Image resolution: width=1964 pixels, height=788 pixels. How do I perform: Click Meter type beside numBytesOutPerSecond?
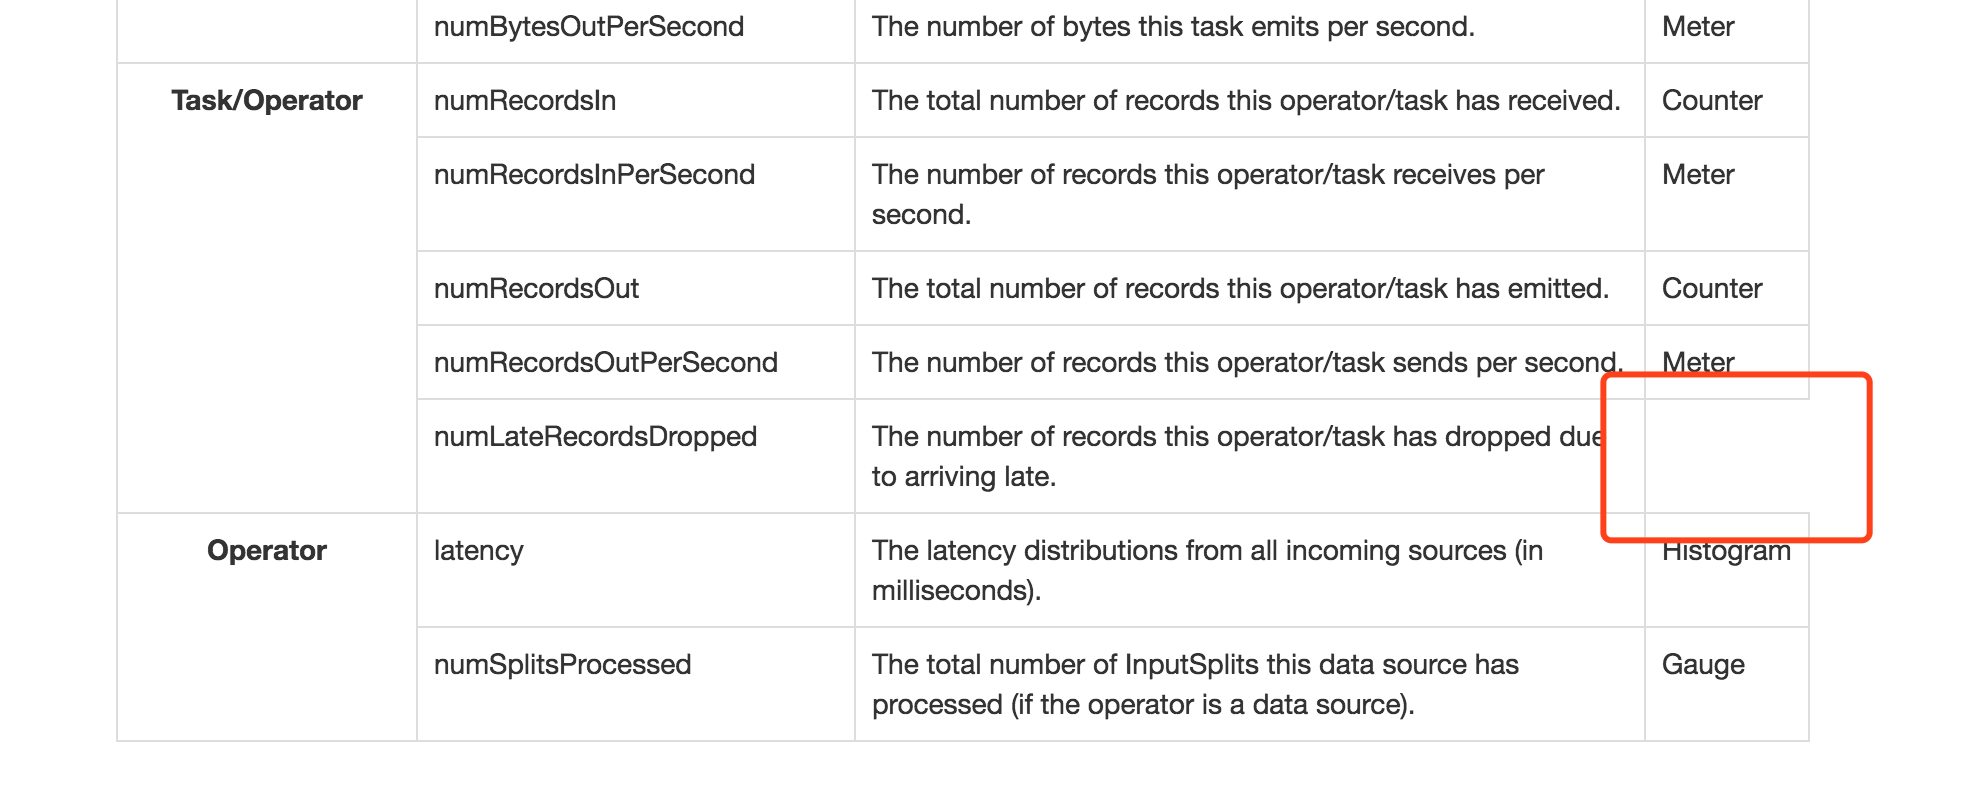(1698, 27)
